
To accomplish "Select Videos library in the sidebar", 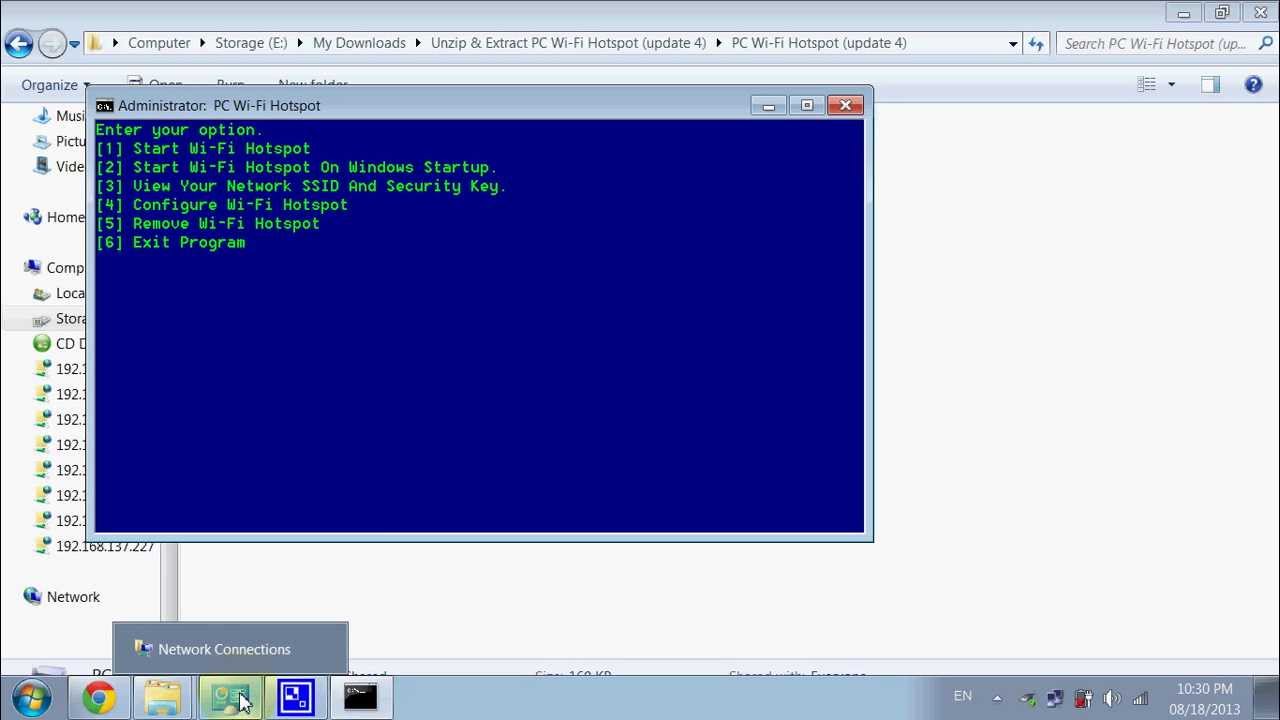I will click(59, 166).
